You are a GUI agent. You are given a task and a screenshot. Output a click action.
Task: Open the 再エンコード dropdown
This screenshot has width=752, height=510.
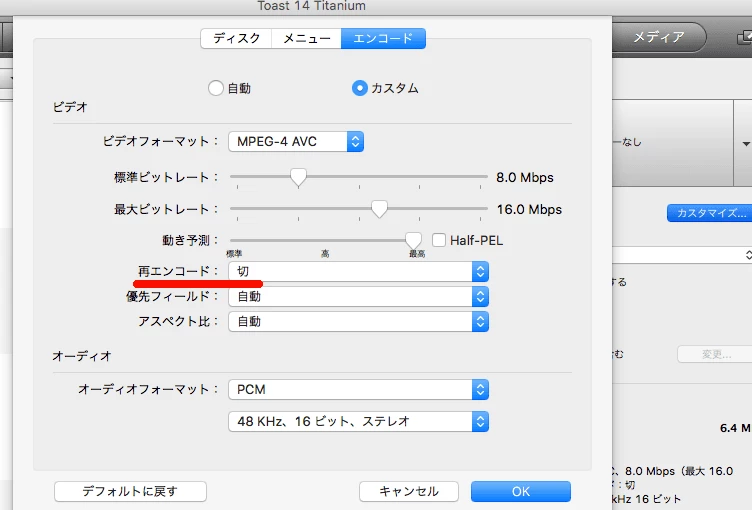pyautogui.click(x=358, y=272)
